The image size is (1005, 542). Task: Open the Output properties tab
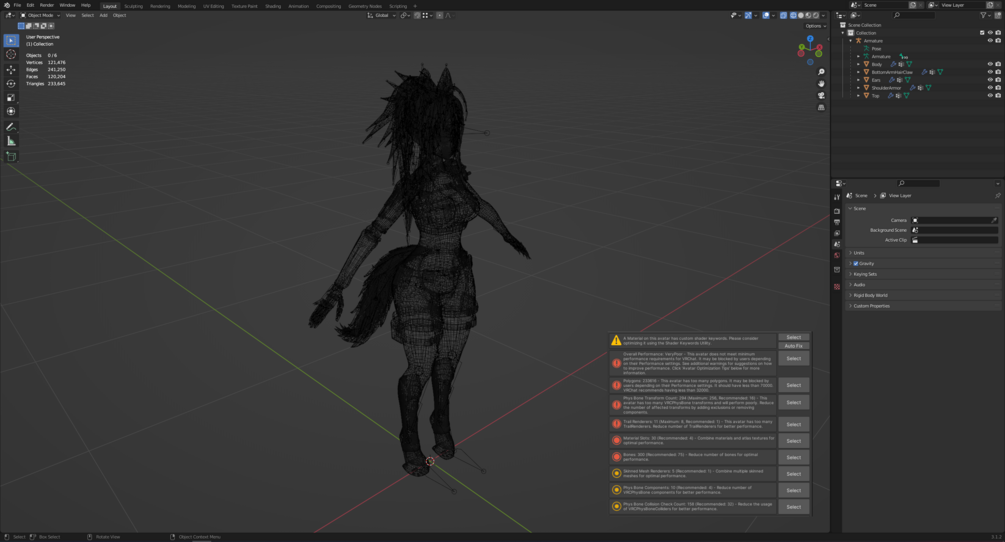pos(837,222)
